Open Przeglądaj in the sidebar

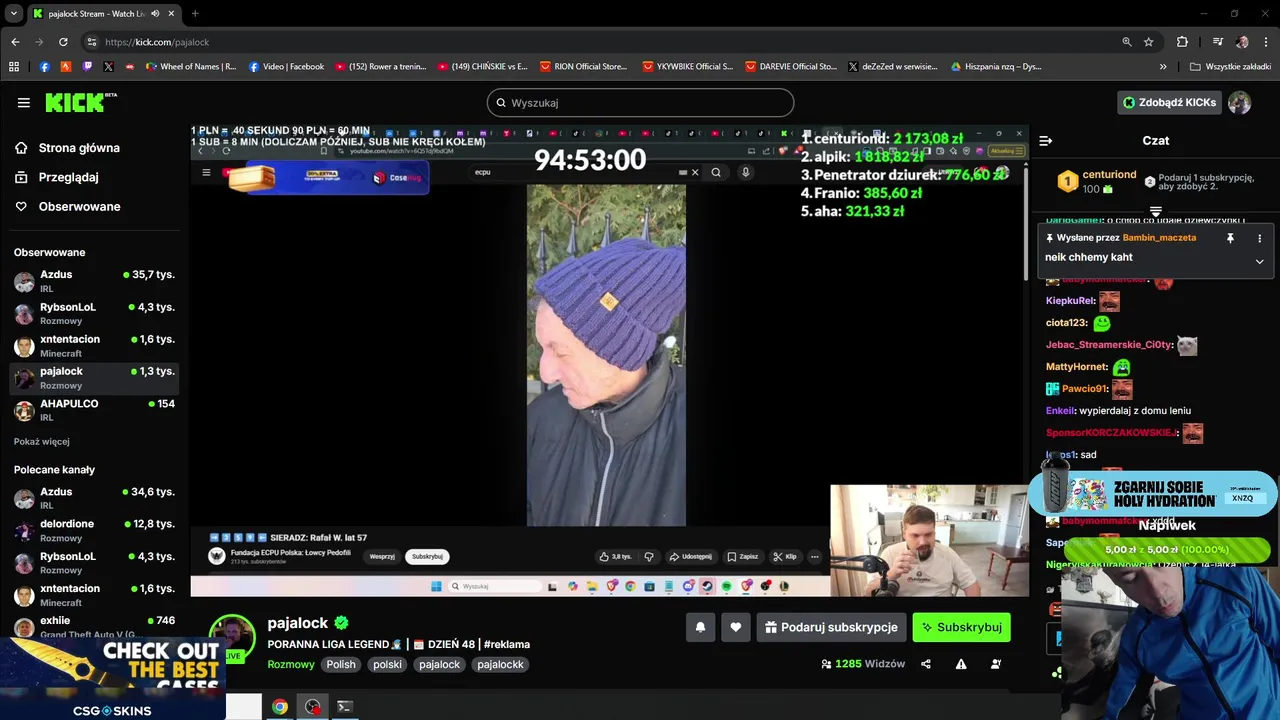pos(68,177)
